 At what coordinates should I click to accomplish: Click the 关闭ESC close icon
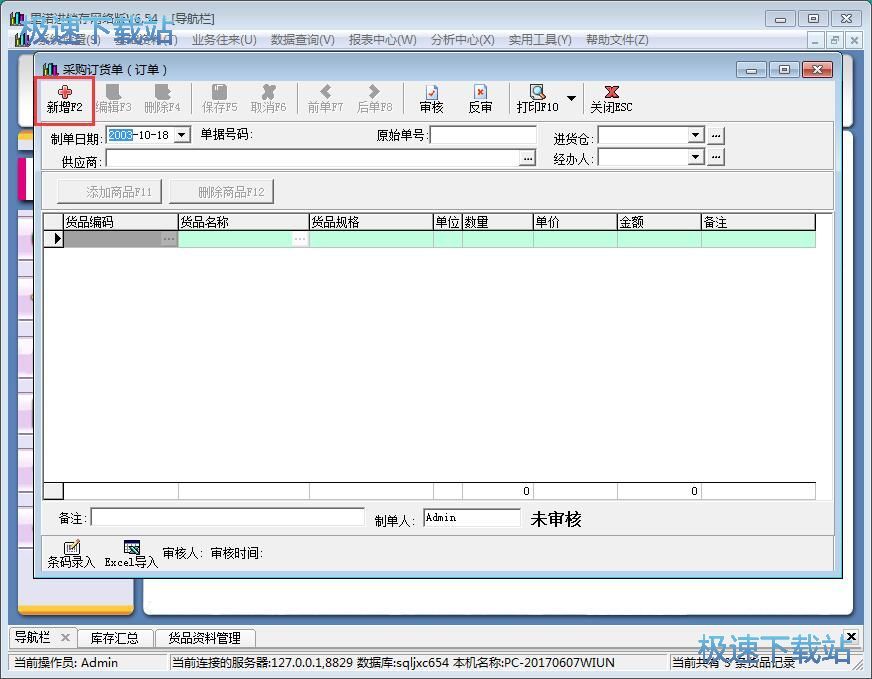611,98
